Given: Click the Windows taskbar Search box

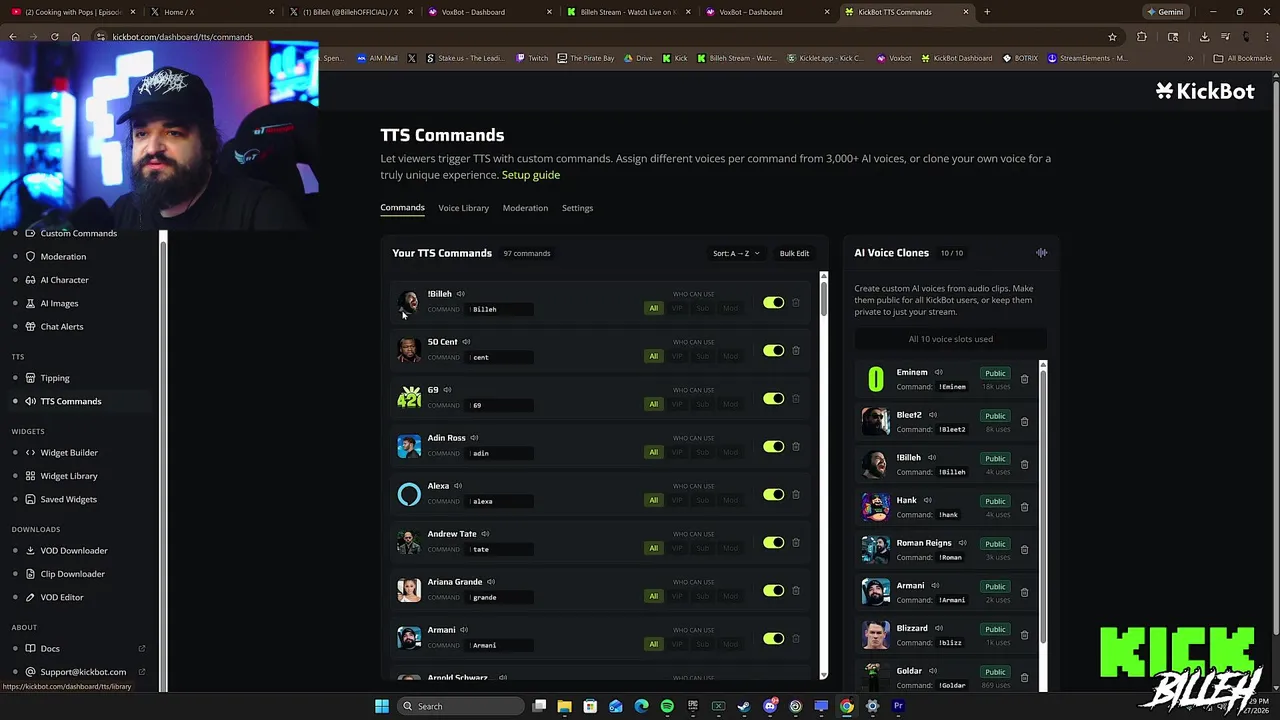Looking at the screenshot, I should (x=459, y=706).
